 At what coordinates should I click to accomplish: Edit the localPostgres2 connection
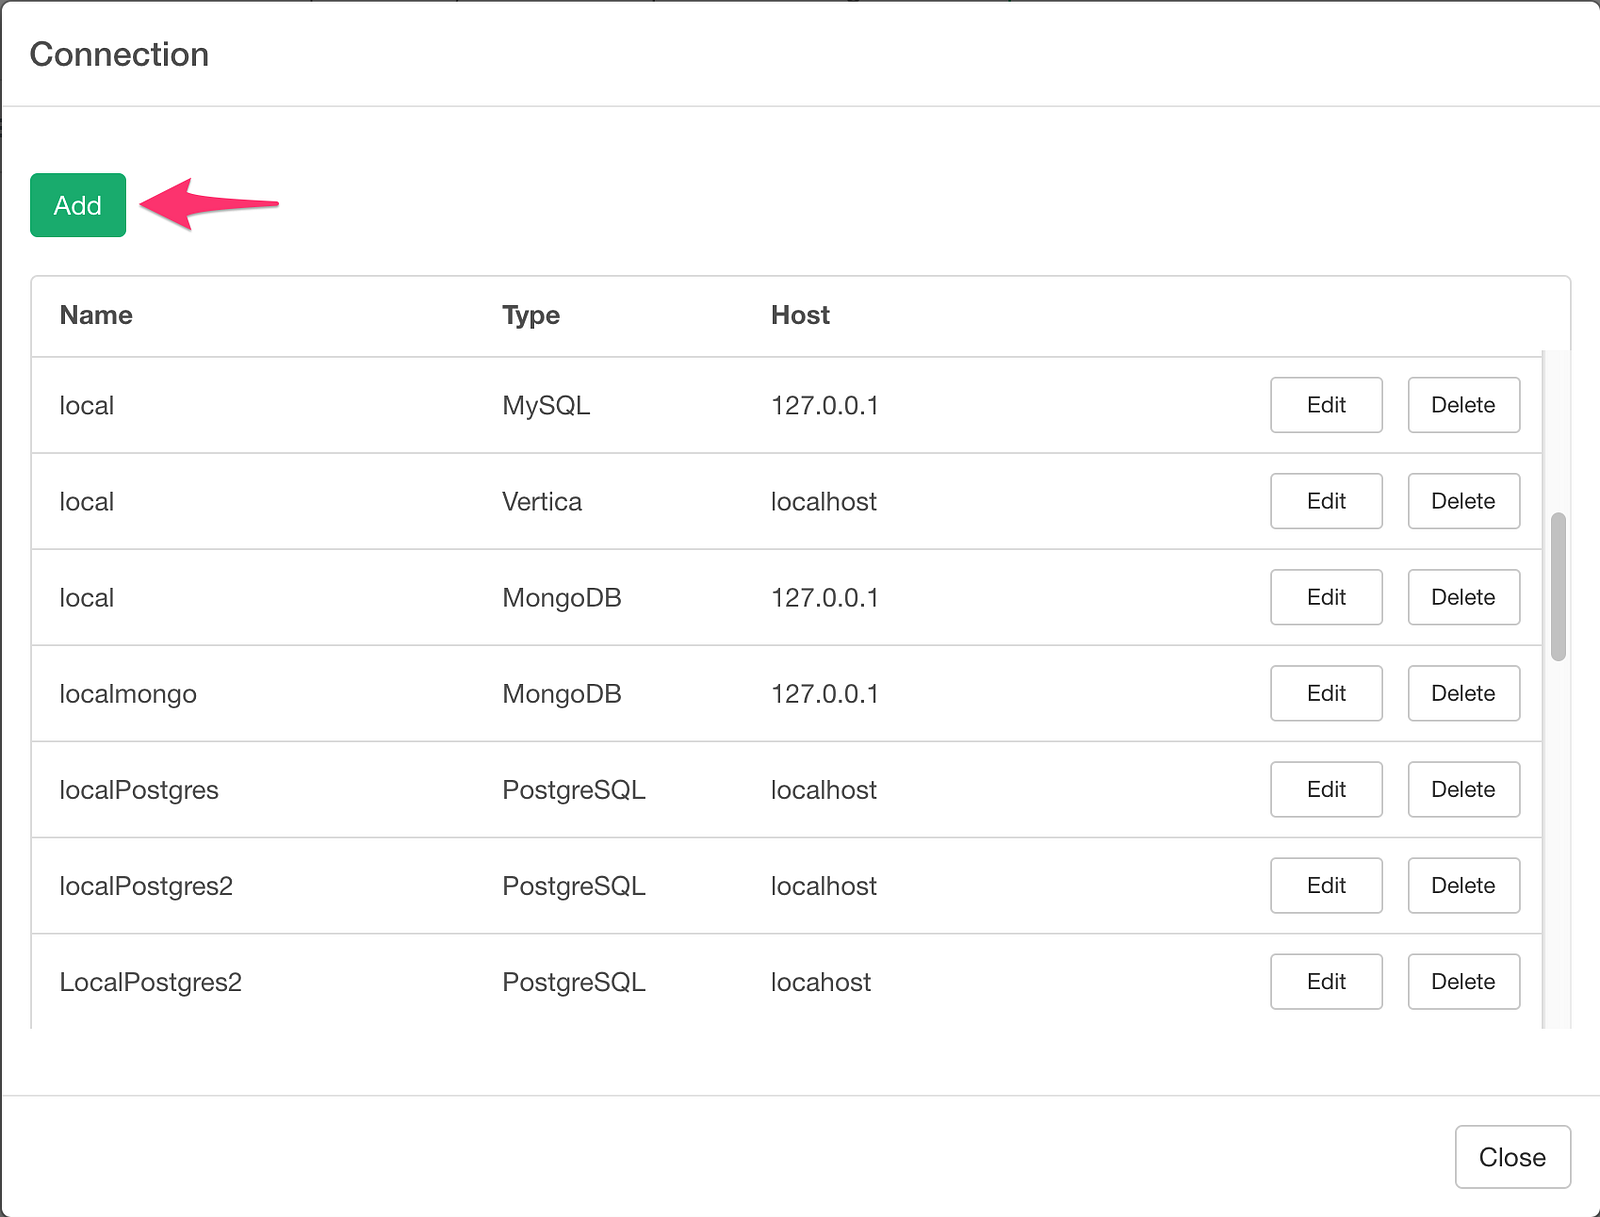tap(1326, 885)
